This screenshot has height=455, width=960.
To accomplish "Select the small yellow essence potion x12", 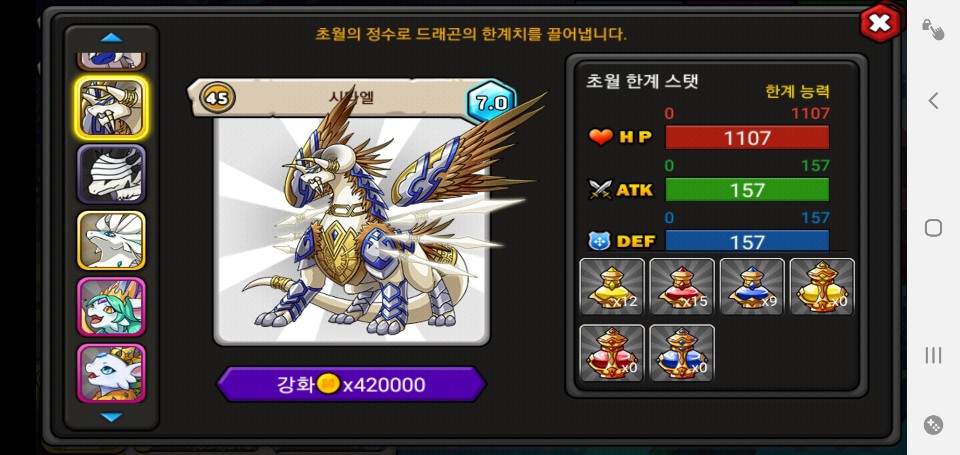I will [x=612, y=287].
